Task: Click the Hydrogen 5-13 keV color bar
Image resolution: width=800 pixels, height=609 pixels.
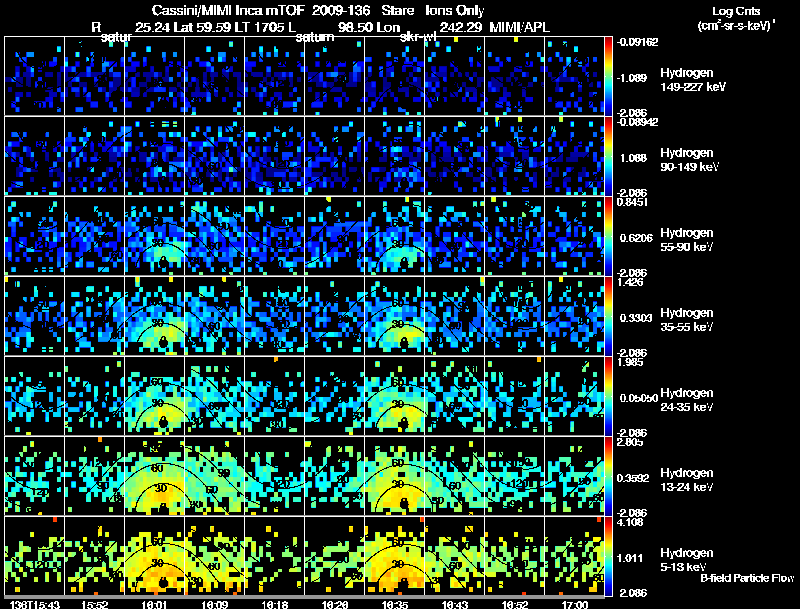Action: click(608, 556)
